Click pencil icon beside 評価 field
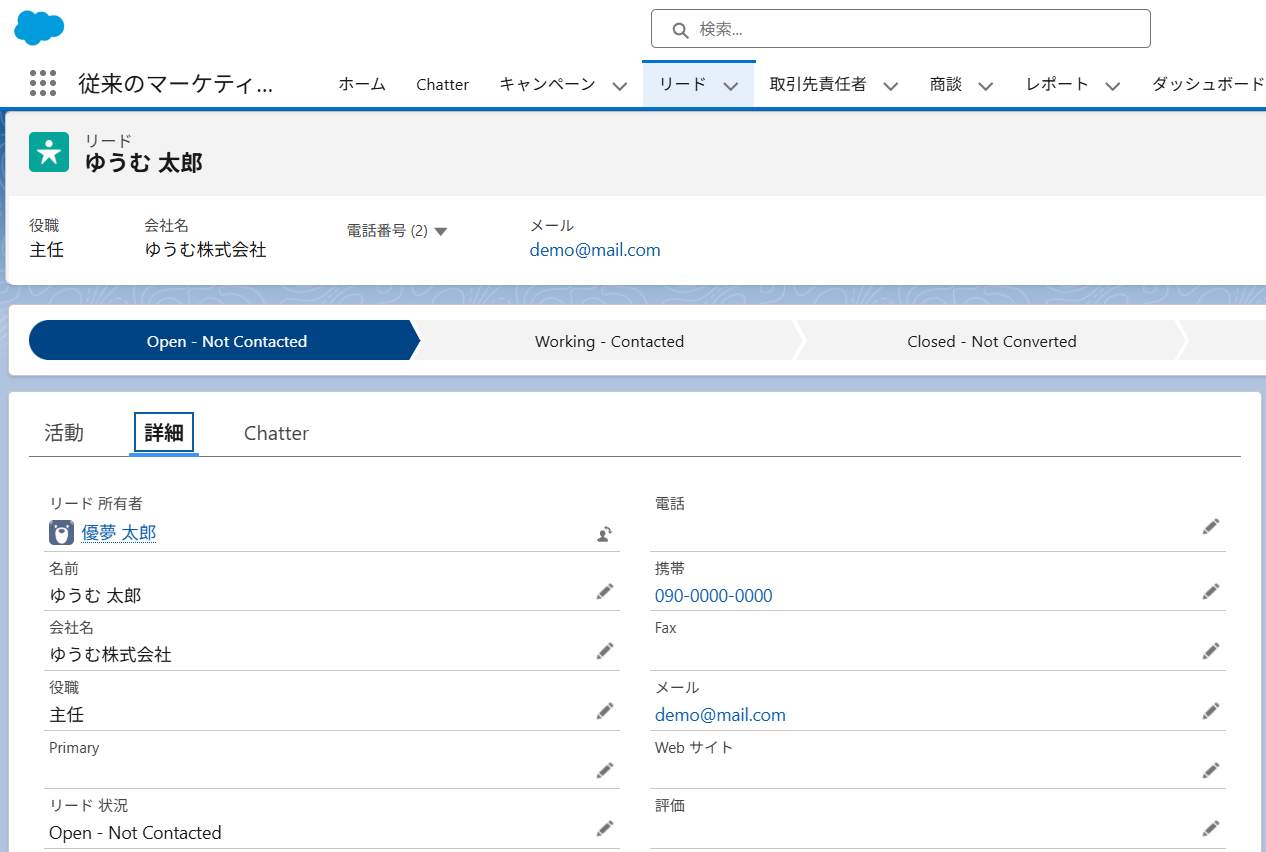1266x852 pixels. (x=1211, y=828)
